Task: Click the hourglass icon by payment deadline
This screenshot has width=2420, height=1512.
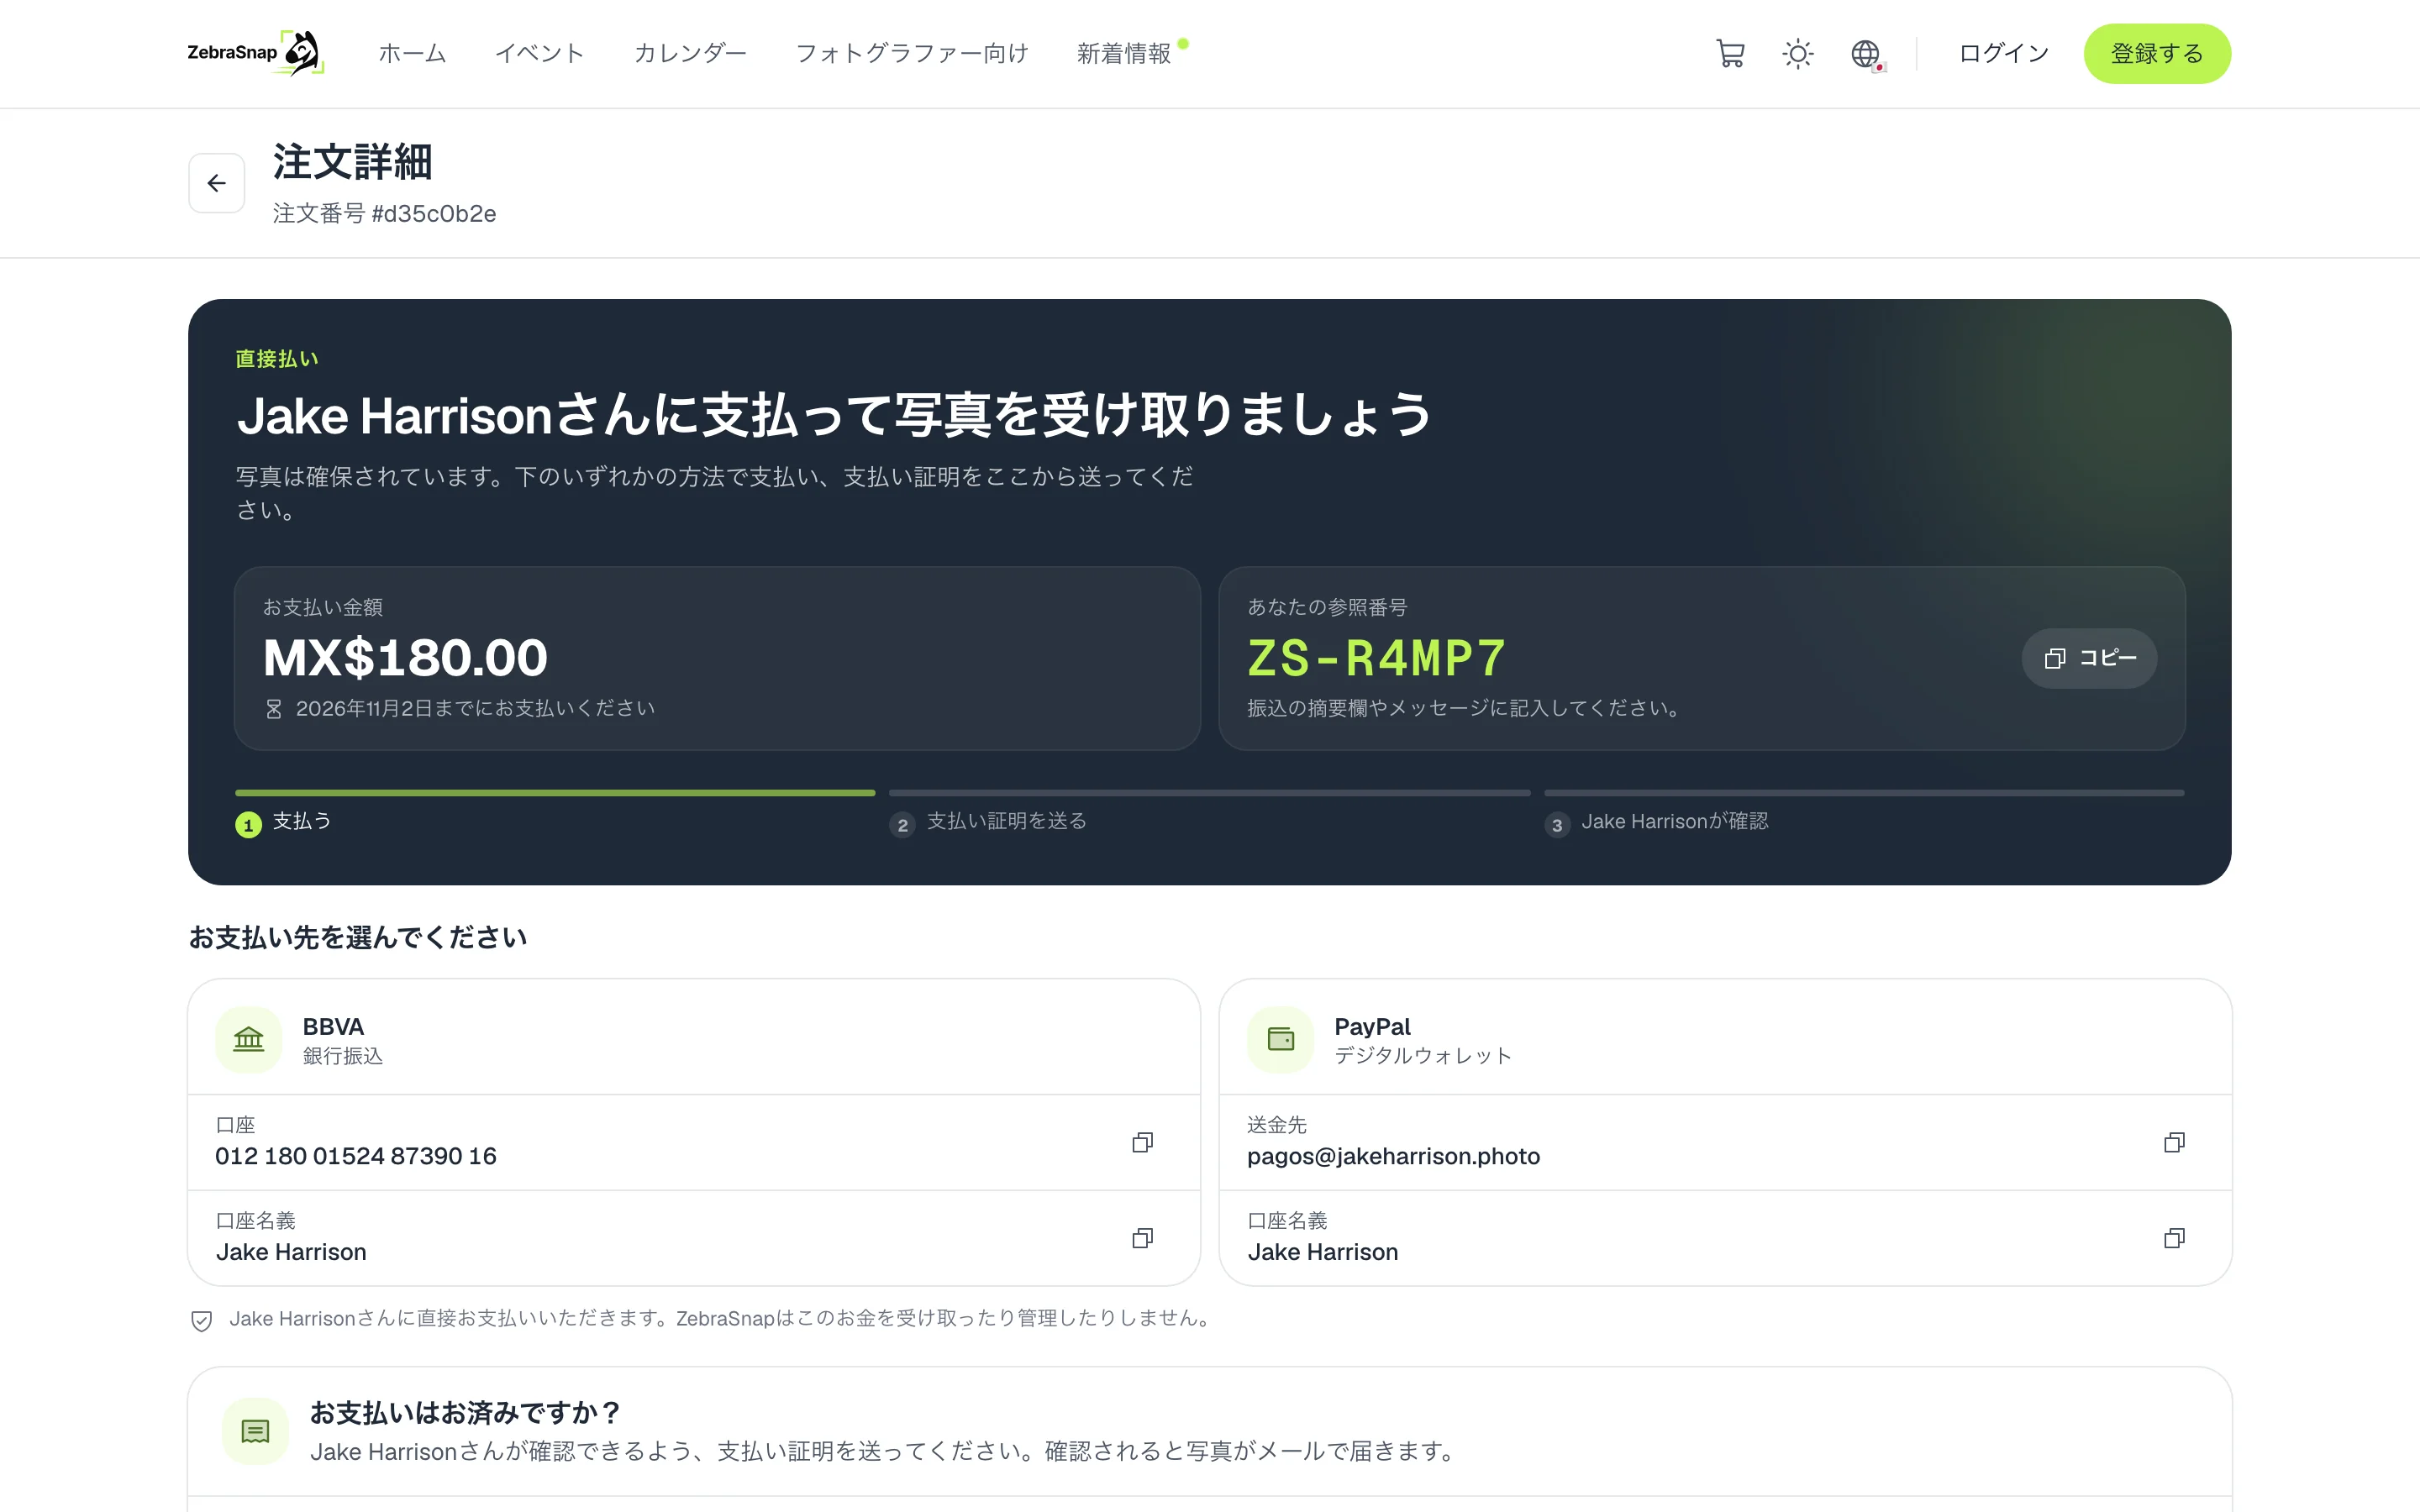Action: click(274, 709)
